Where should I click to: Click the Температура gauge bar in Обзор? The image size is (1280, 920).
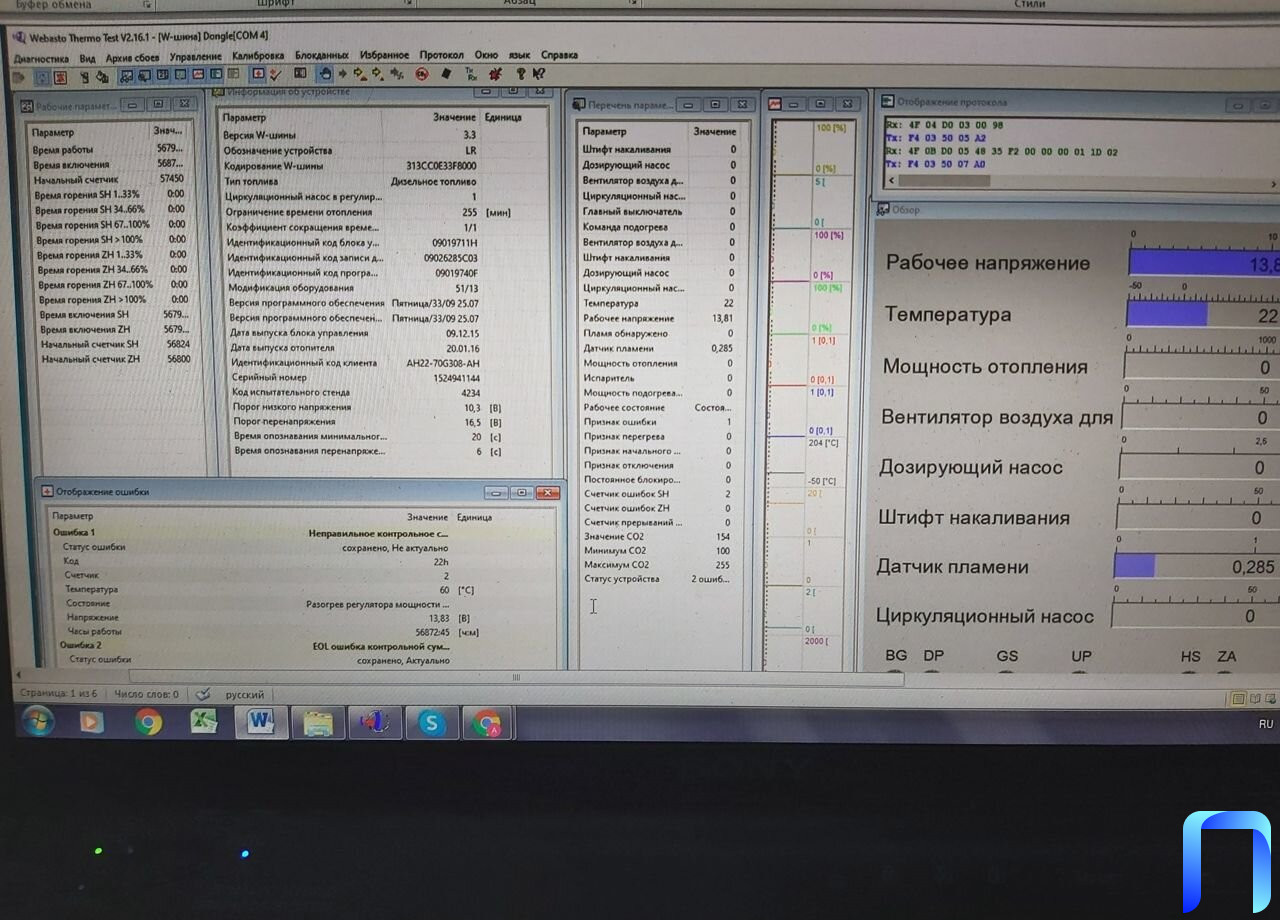[1203, 314]
